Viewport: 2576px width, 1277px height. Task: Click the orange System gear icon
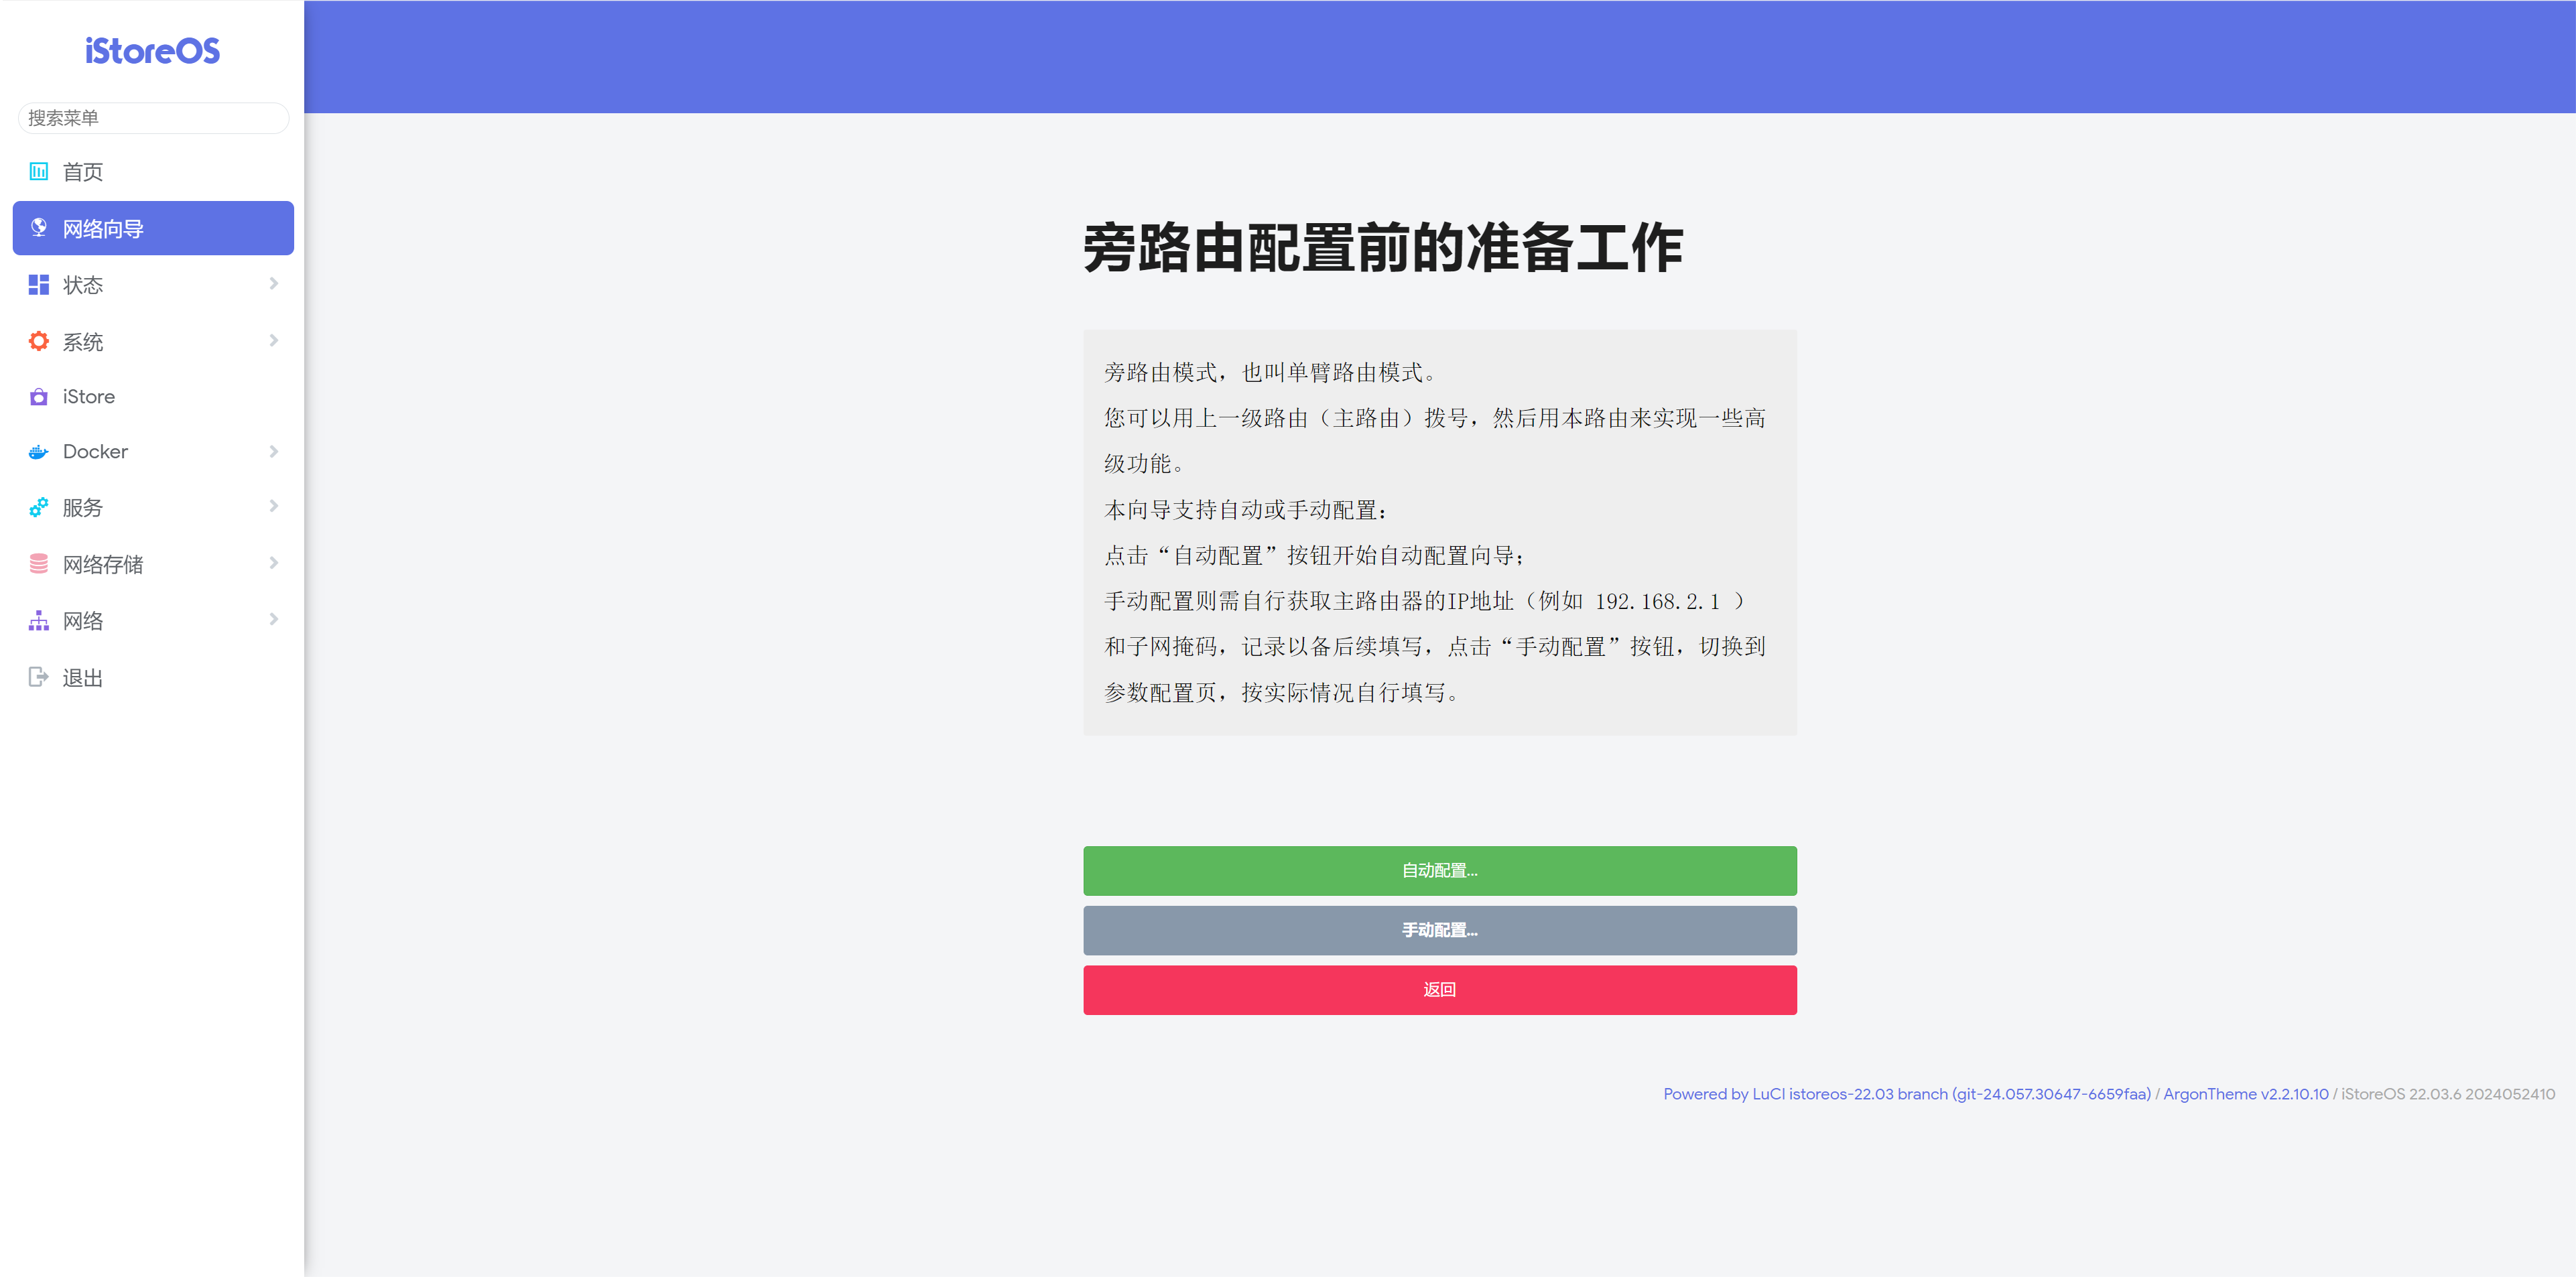click(x=38, y=341)
